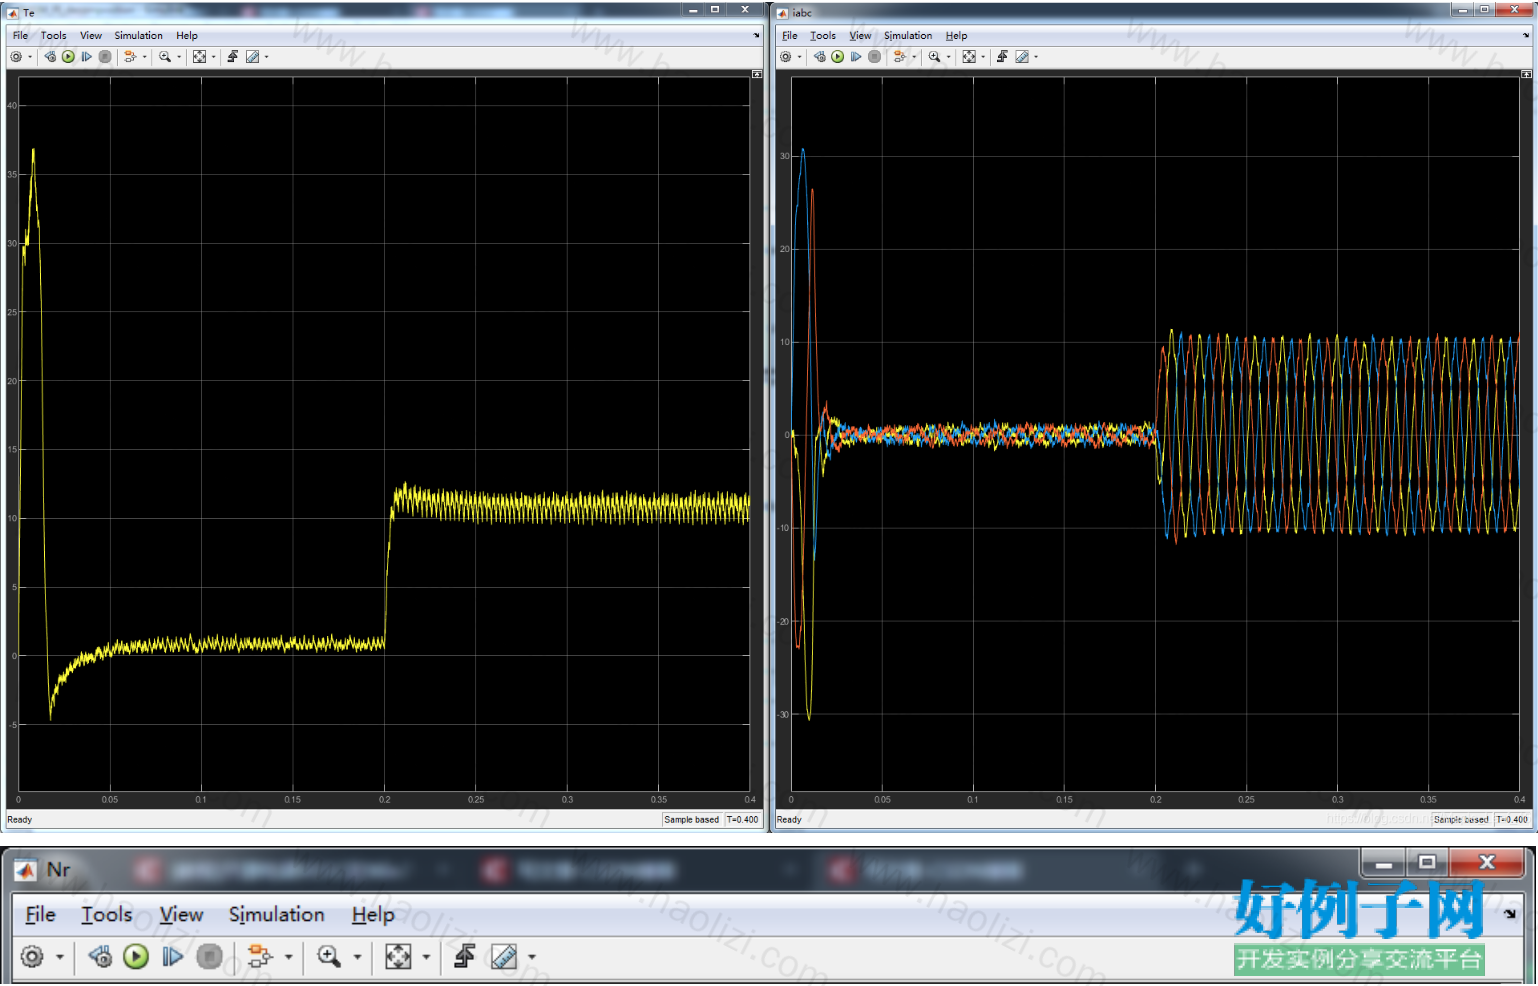Click Stop button in Nr scope toolbar
This screenshot has width=1538, height=986.
pyautogui.click(x=209, y=957)
